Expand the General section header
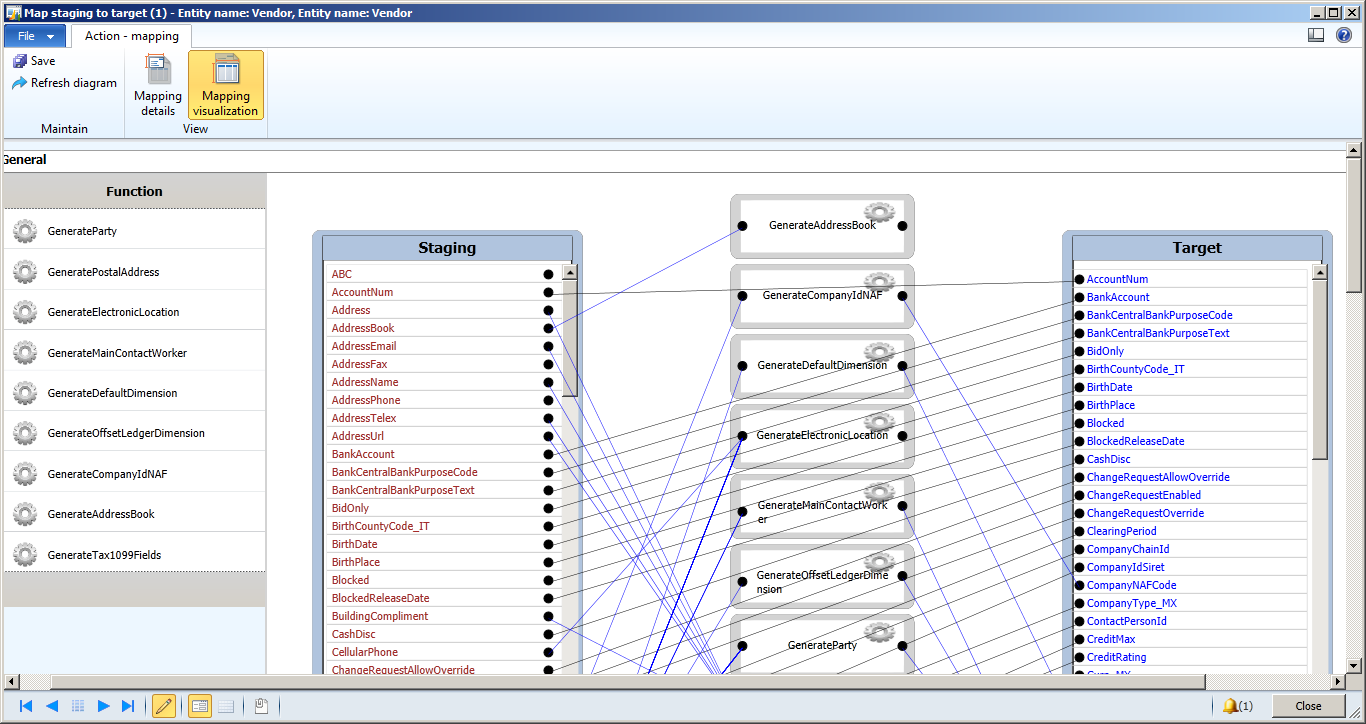The height and width of the screenshot is (724, 1366). click(x=23, y=159)
